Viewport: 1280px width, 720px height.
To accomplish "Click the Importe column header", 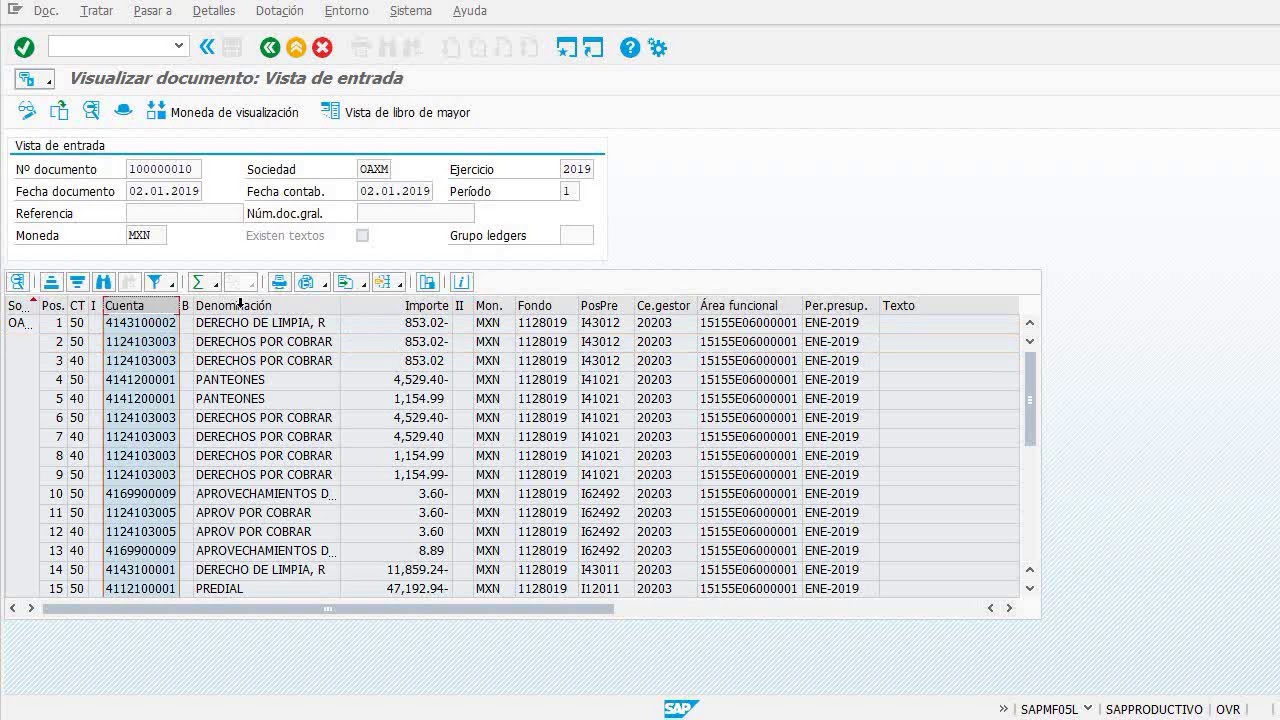I will click(396, 305).
